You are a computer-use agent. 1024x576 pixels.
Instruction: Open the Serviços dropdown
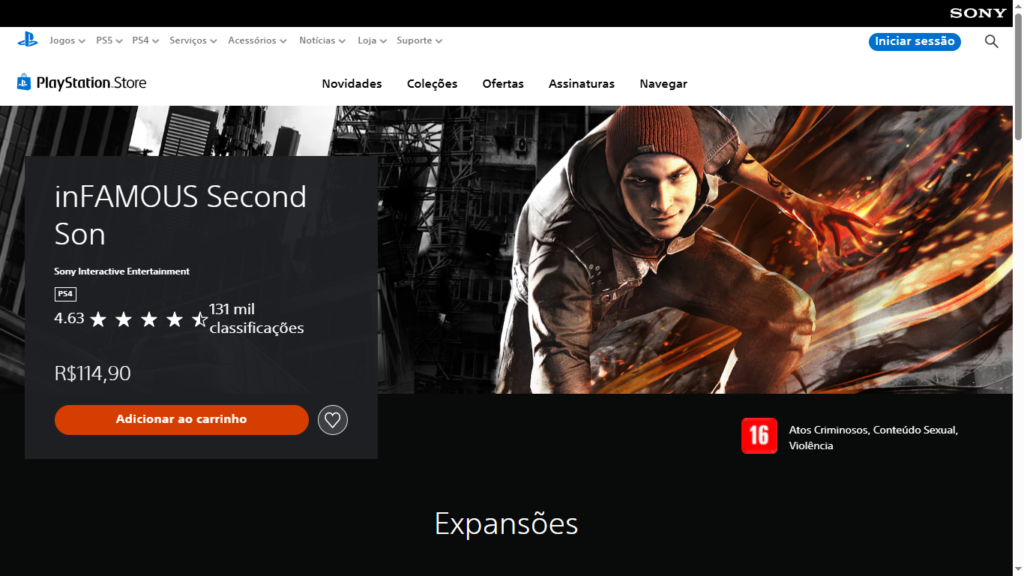point(193,40)
